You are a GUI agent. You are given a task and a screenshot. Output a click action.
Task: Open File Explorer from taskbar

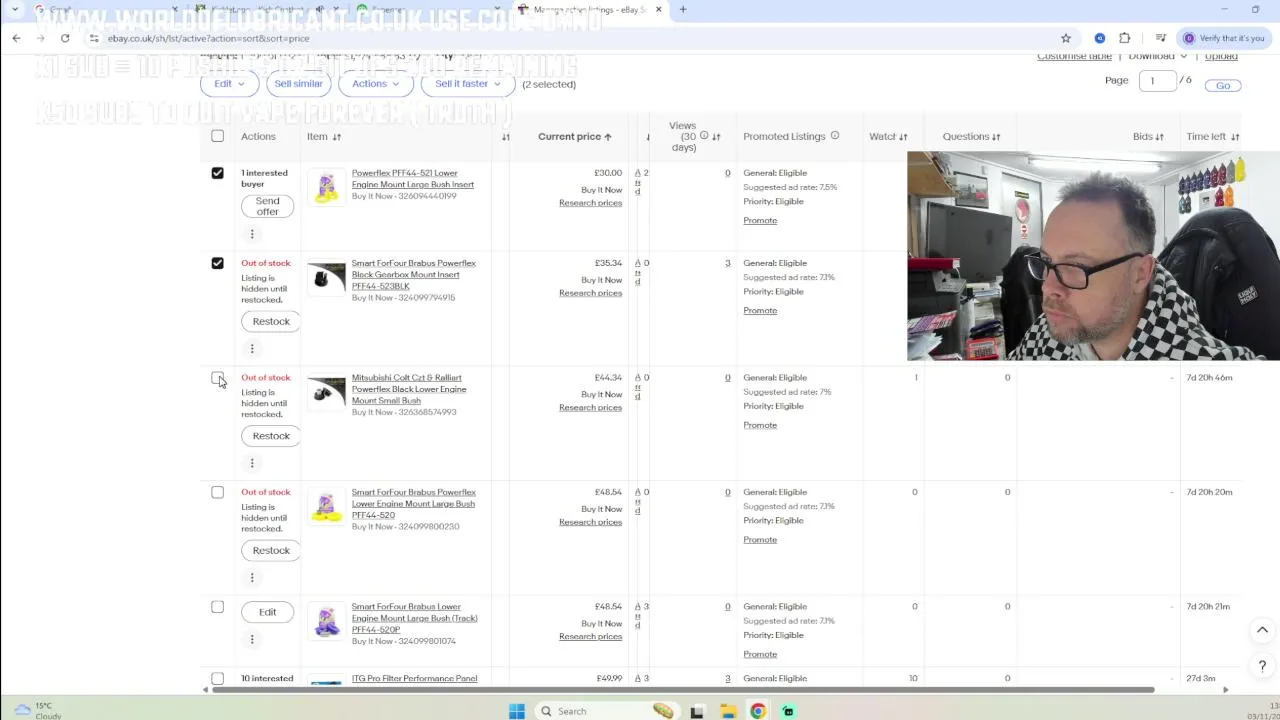click(x=728, y=711)
